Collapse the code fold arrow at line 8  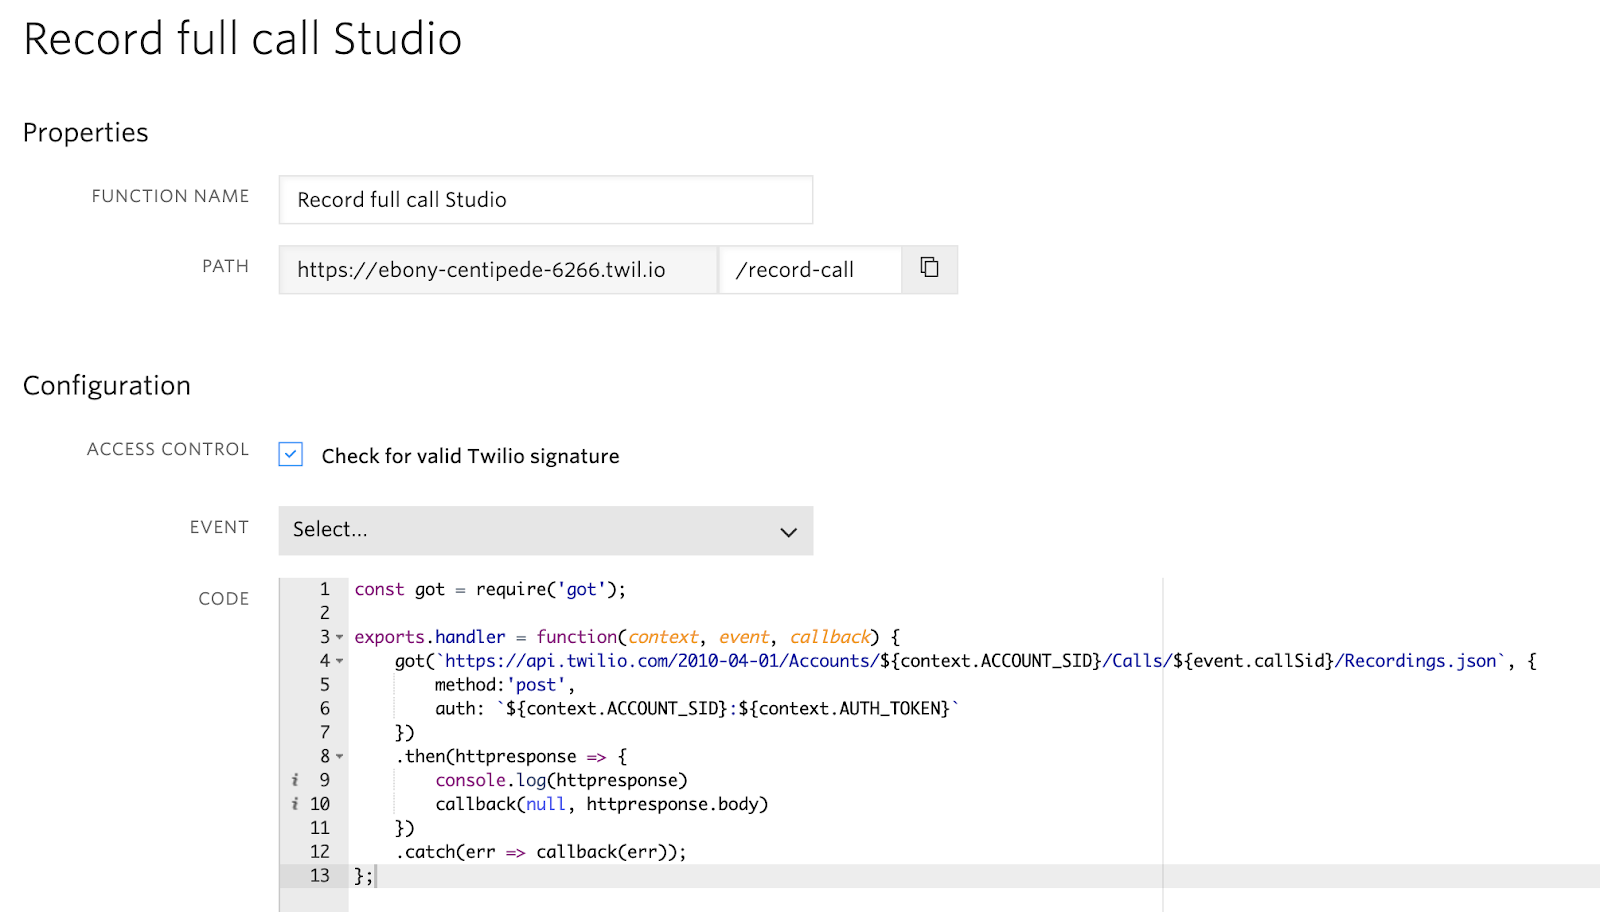340,757
